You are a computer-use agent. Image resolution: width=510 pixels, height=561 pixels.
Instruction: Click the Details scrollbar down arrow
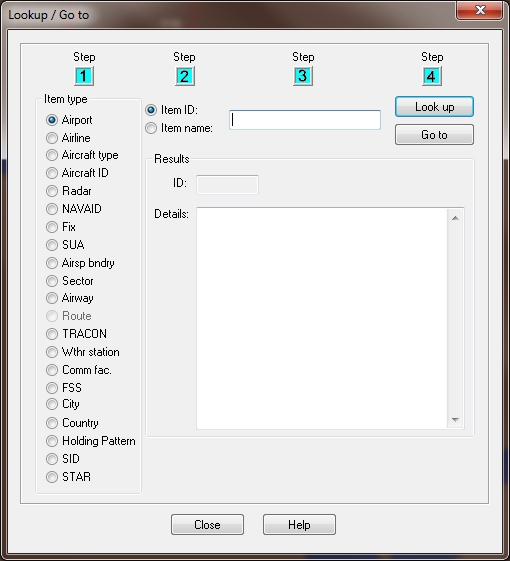[x=455, y=419]
